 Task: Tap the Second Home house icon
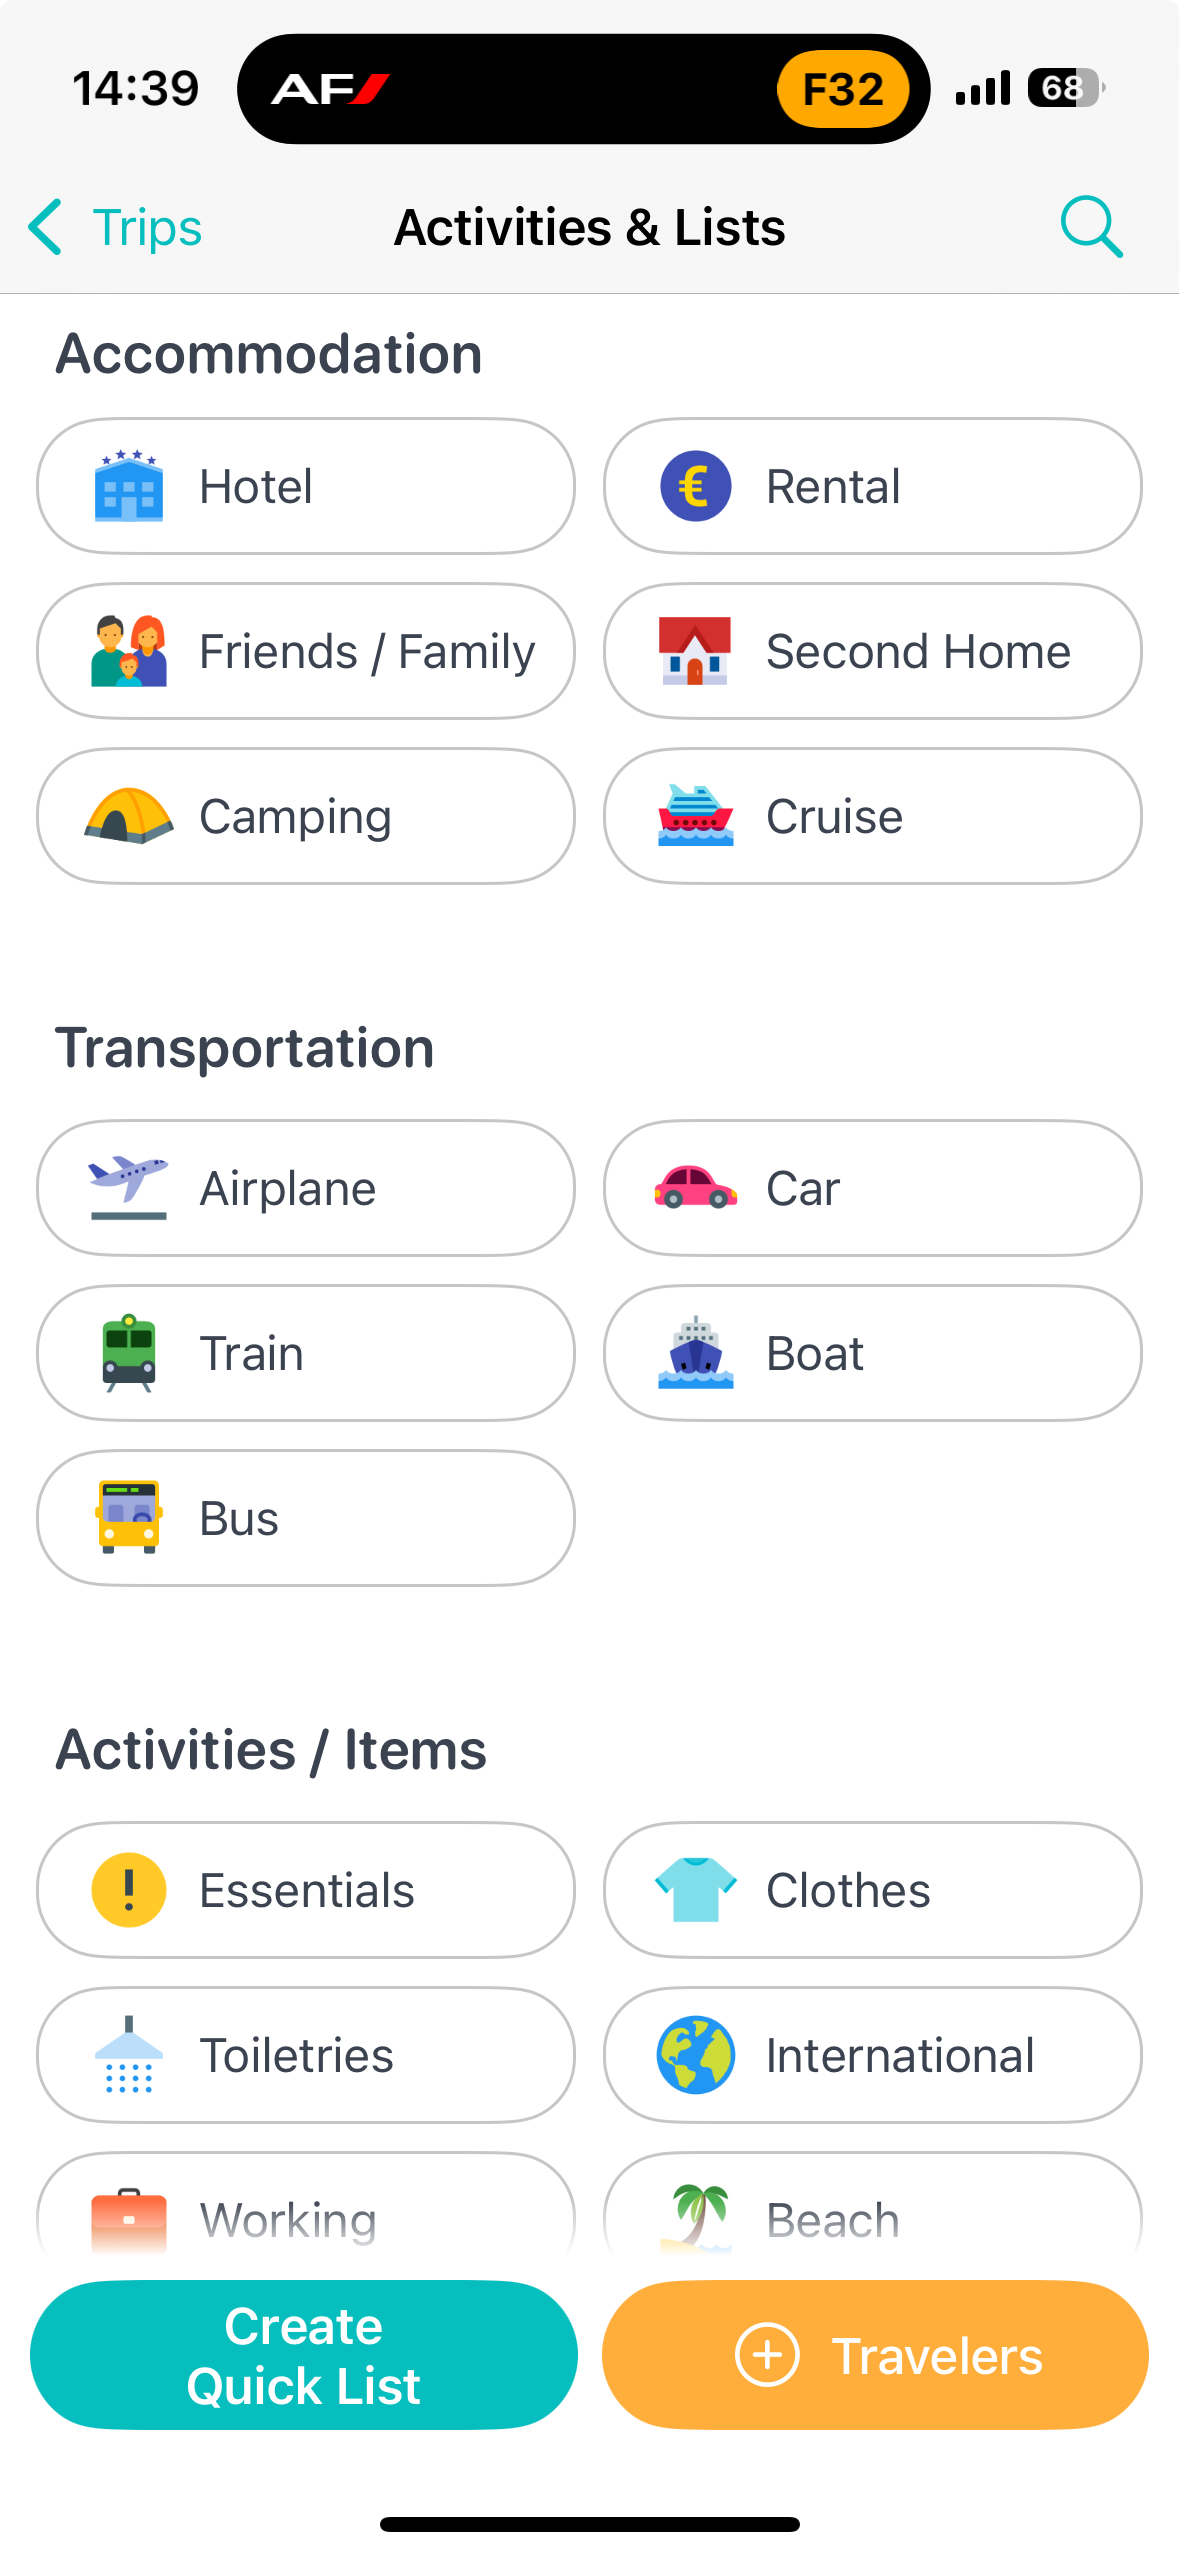point(695,651)
